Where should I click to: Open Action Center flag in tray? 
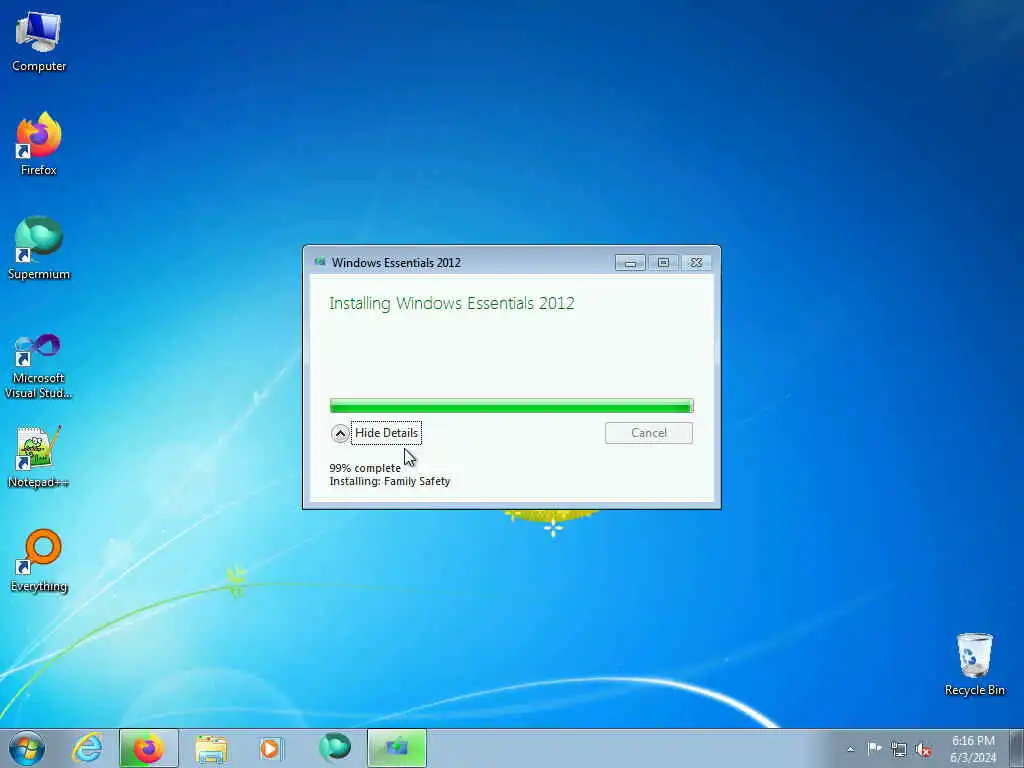pyautogui.click(x=874, y=749)
